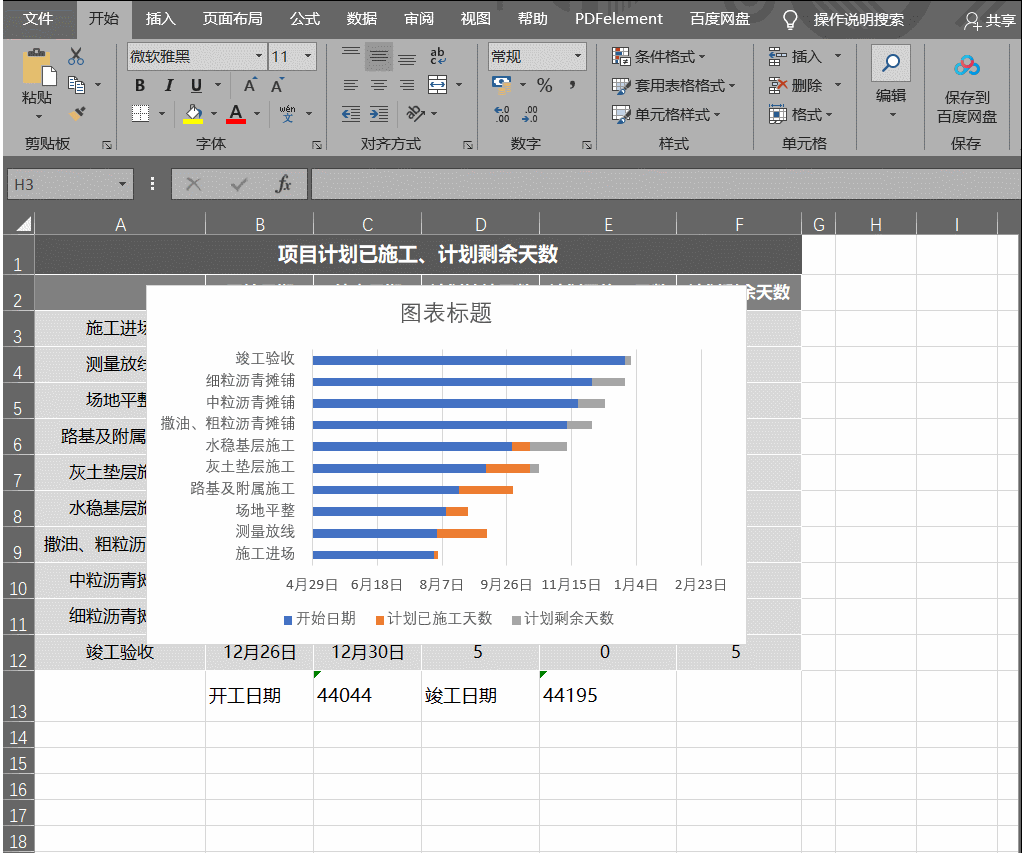Open the Editing 编辑 search group

[x=891, y=81]
